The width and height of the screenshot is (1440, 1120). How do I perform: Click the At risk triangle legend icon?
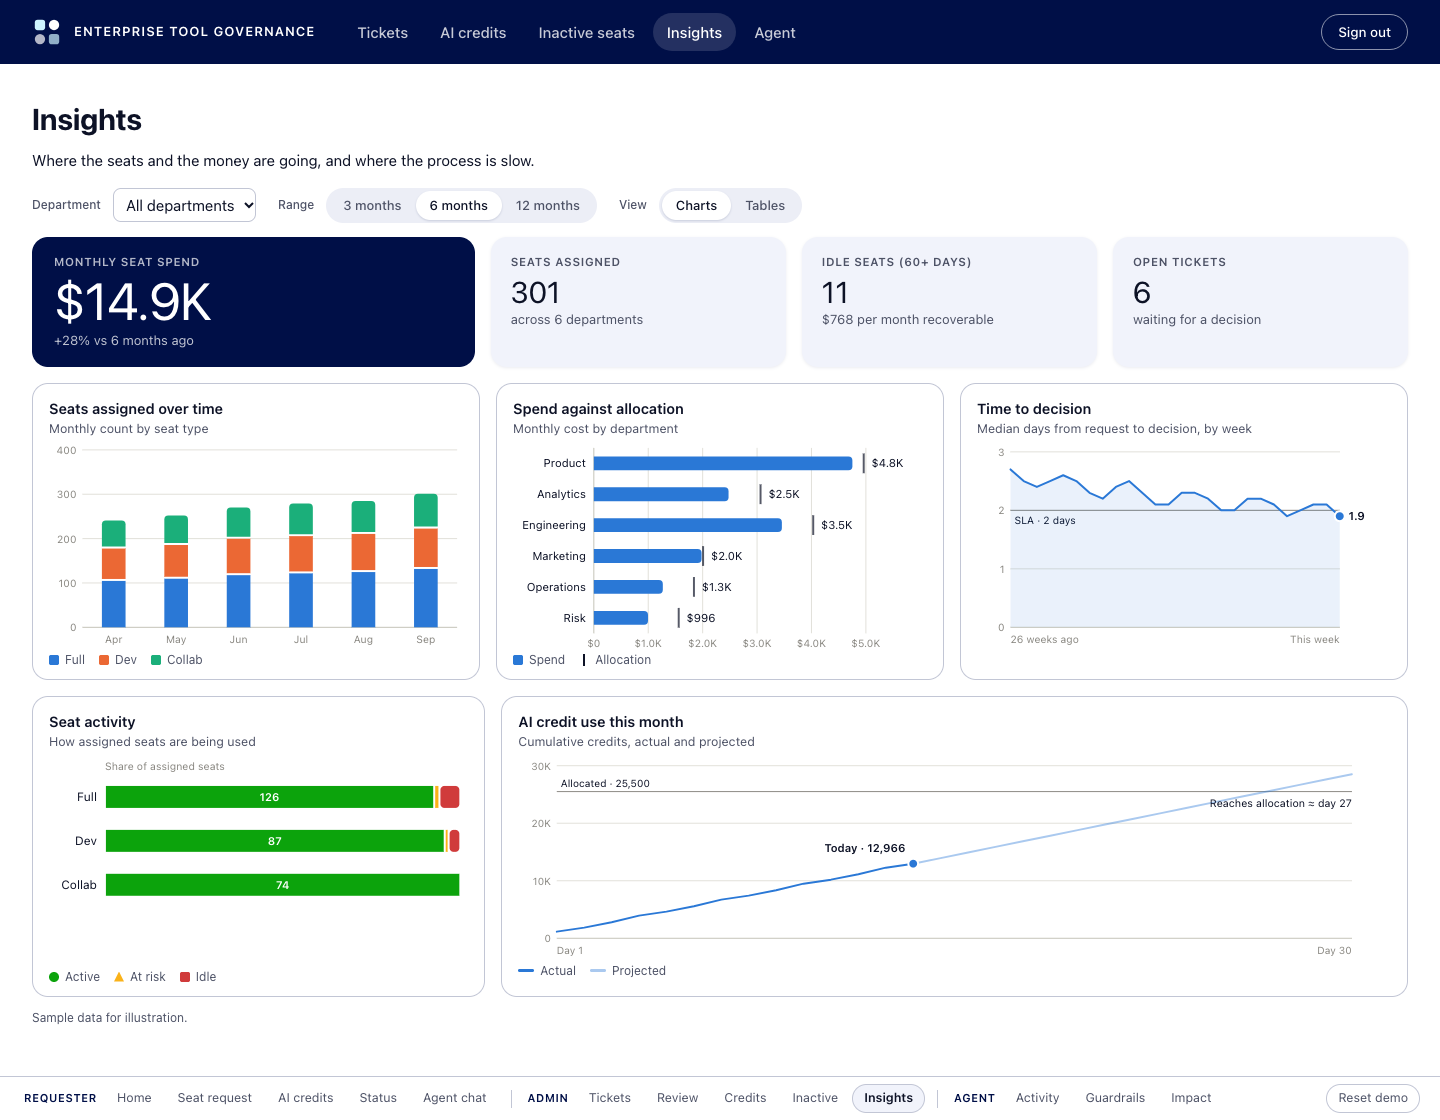coord(119,977)
